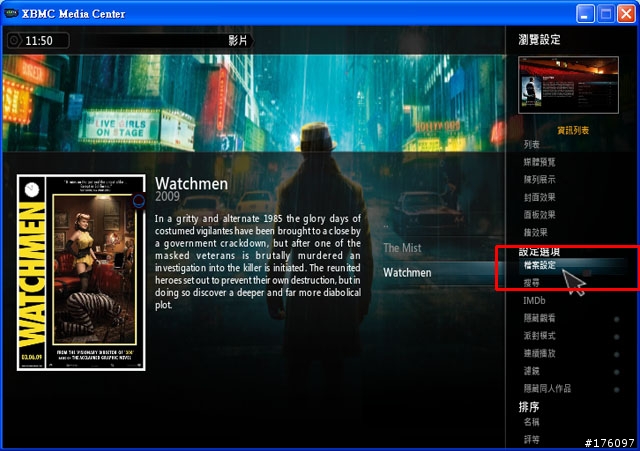Switch to the 媒體預覽 view
The image size is (640, 451).
[540, 162]
